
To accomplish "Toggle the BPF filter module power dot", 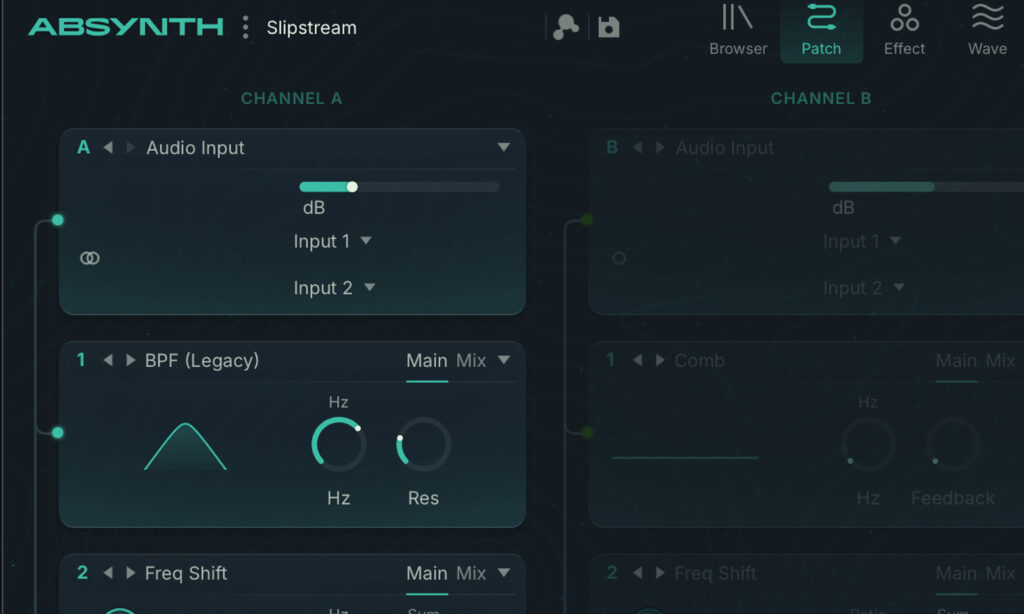I will (58, 432).
